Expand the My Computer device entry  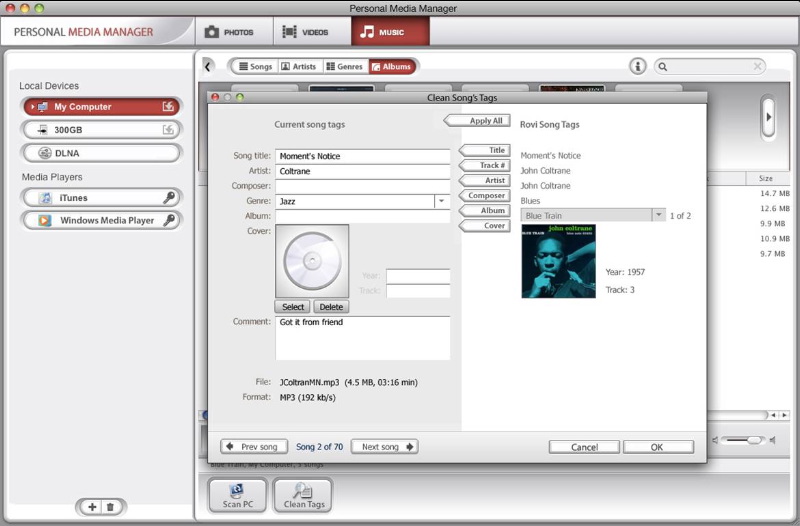pos(32,107)
